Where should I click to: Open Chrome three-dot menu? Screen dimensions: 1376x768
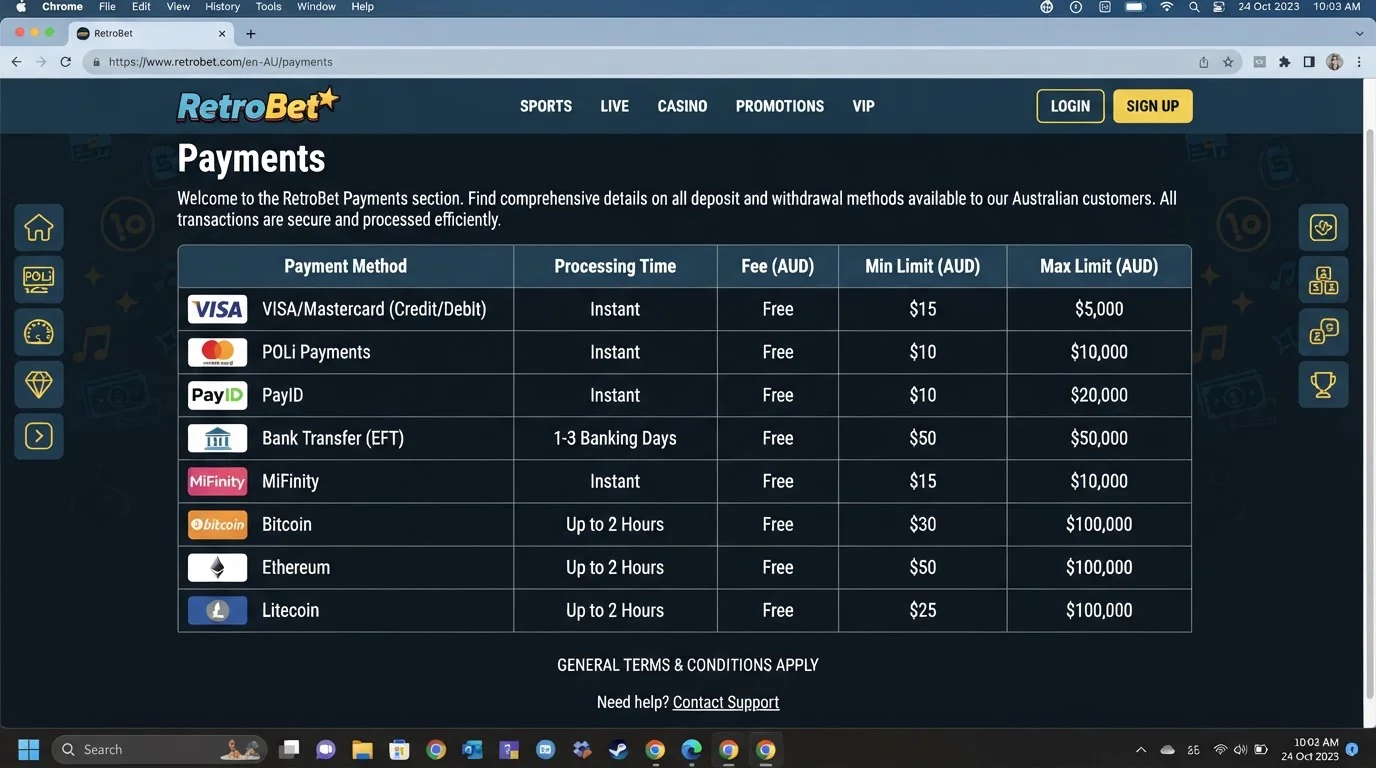click(x=1359, y=62)
